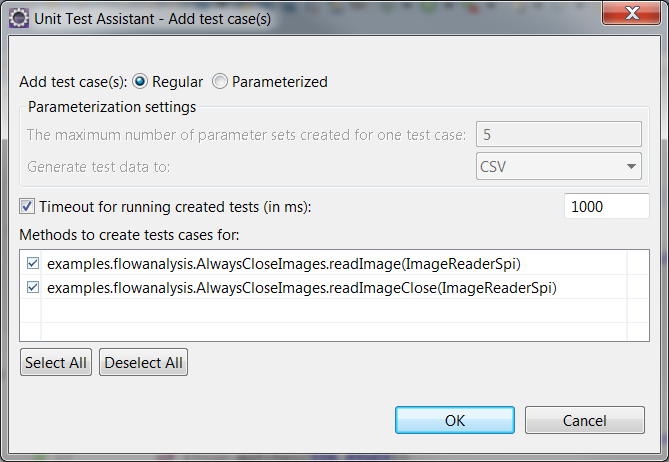This screenshot has width=669, height=462.
Task: Uncheck the readImageClose(ImageReaderSpi) method checkbox
Action: pyautogui.click(x=33, y=287)
